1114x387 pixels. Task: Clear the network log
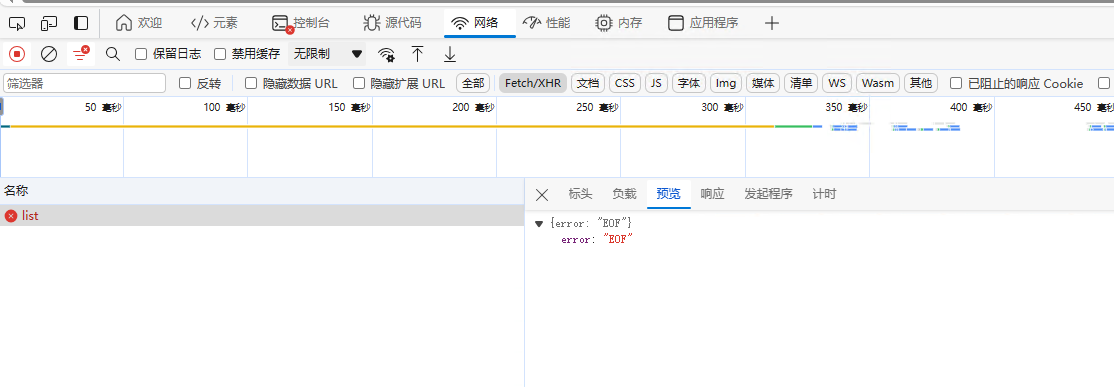49,54
